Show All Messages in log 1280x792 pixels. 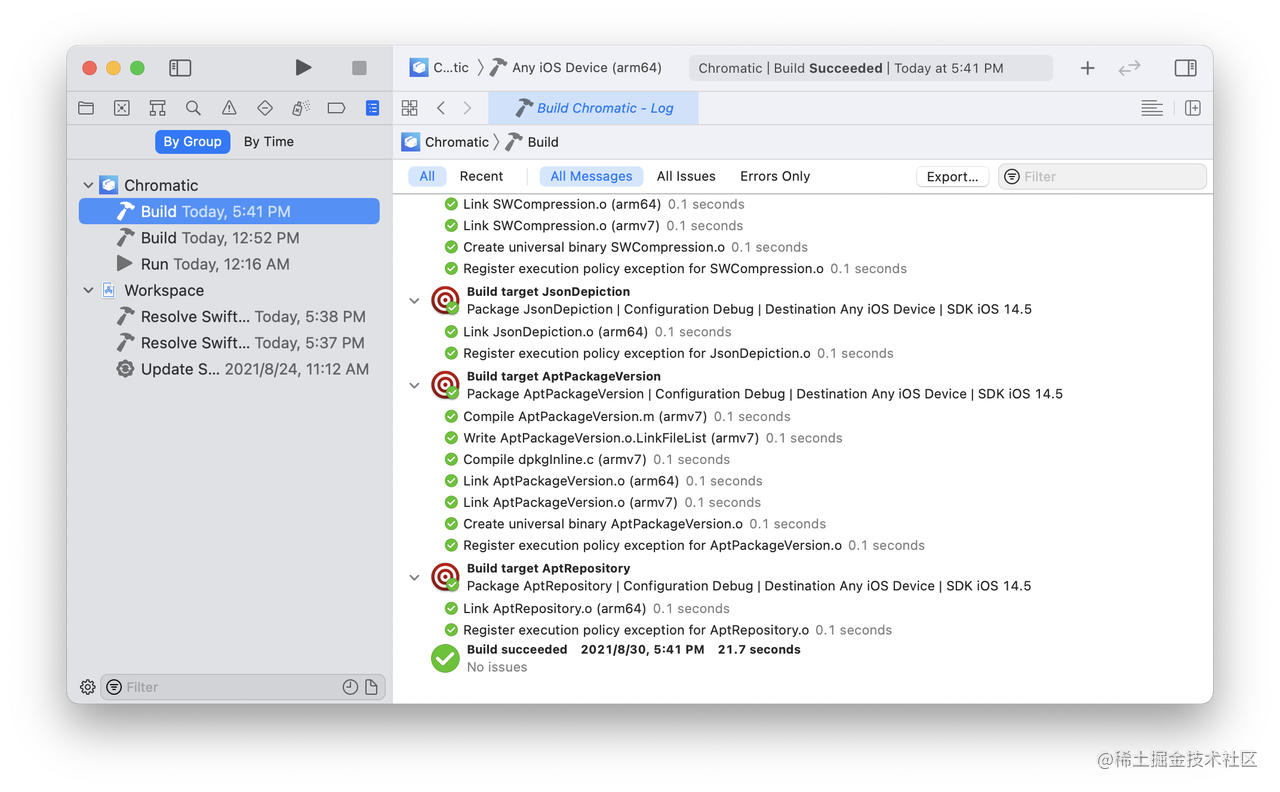pos(591,176)
